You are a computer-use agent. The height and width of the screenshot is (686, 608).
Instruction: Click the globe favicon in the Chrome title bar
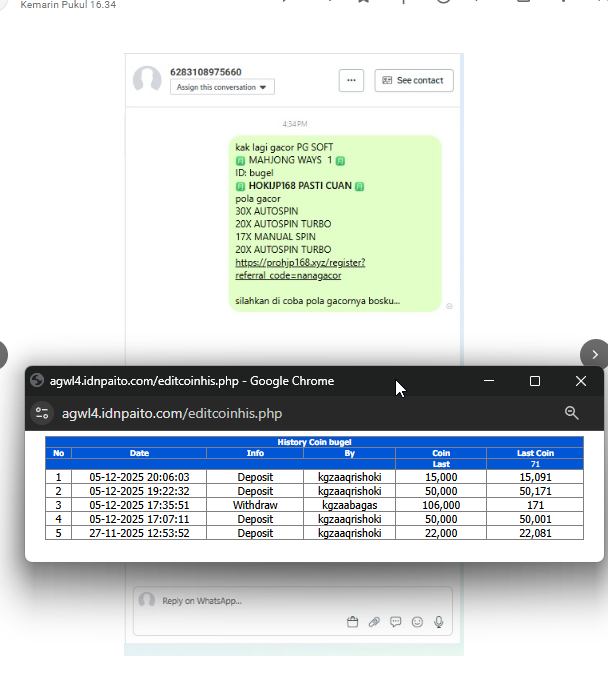point(37,381)
